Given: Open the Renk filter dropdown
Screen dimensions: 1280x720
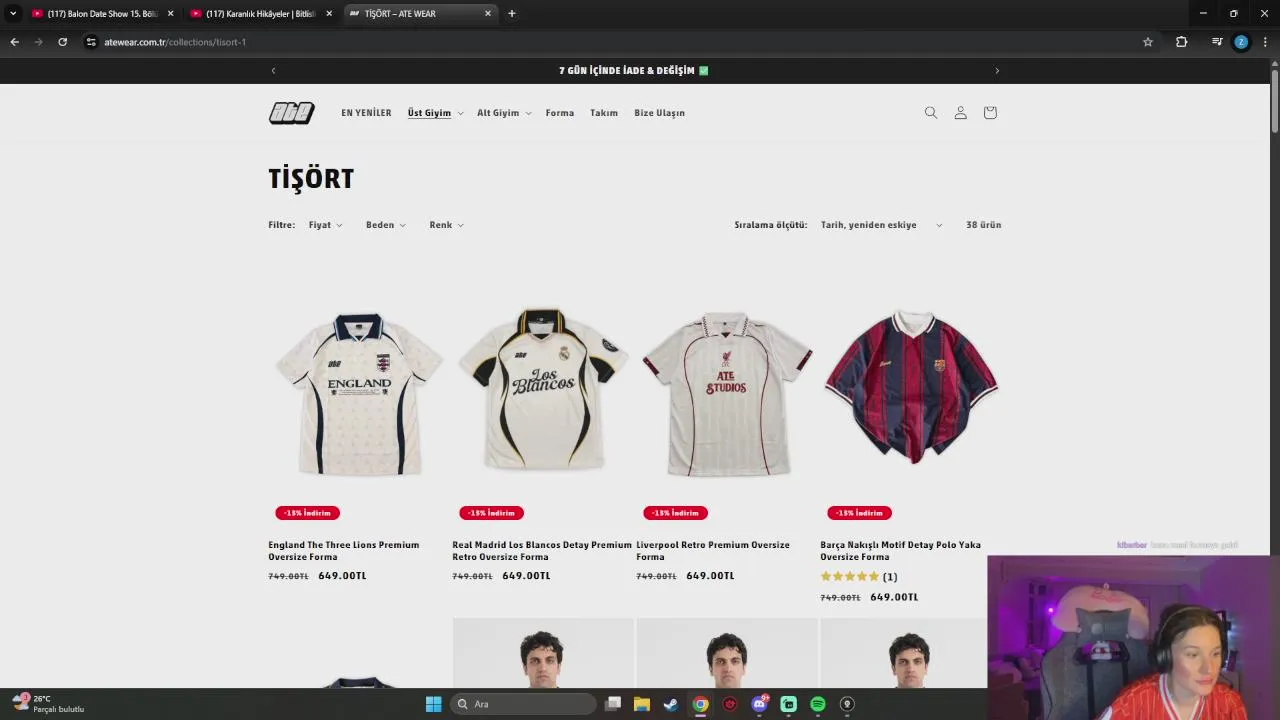Looking at the screenshot, I should [x=446, y=225].
